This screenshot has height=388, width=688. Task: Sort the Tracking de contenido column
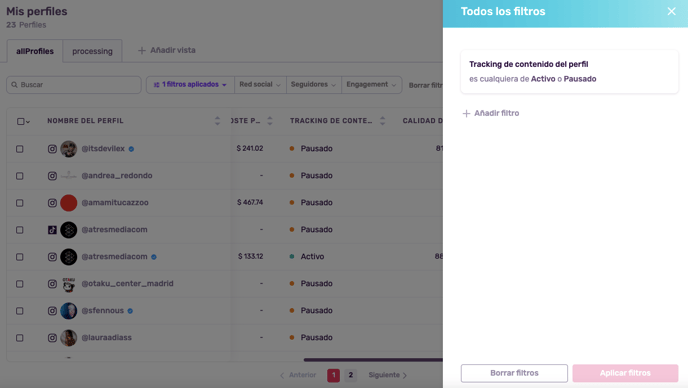point(382,121)
